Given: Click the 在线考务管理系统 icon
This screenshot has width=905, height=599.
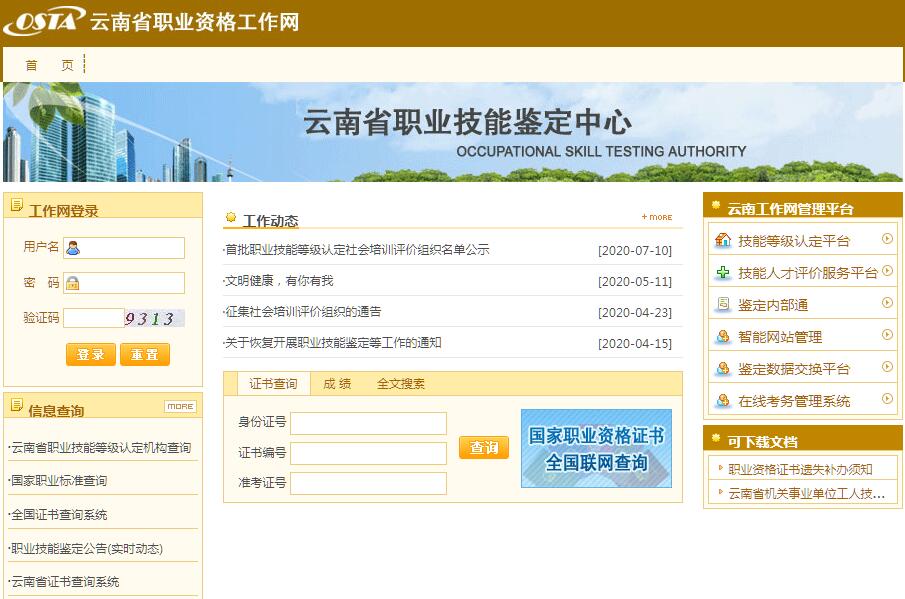Looking at the screenshot, I should click(x=723, y=401).
